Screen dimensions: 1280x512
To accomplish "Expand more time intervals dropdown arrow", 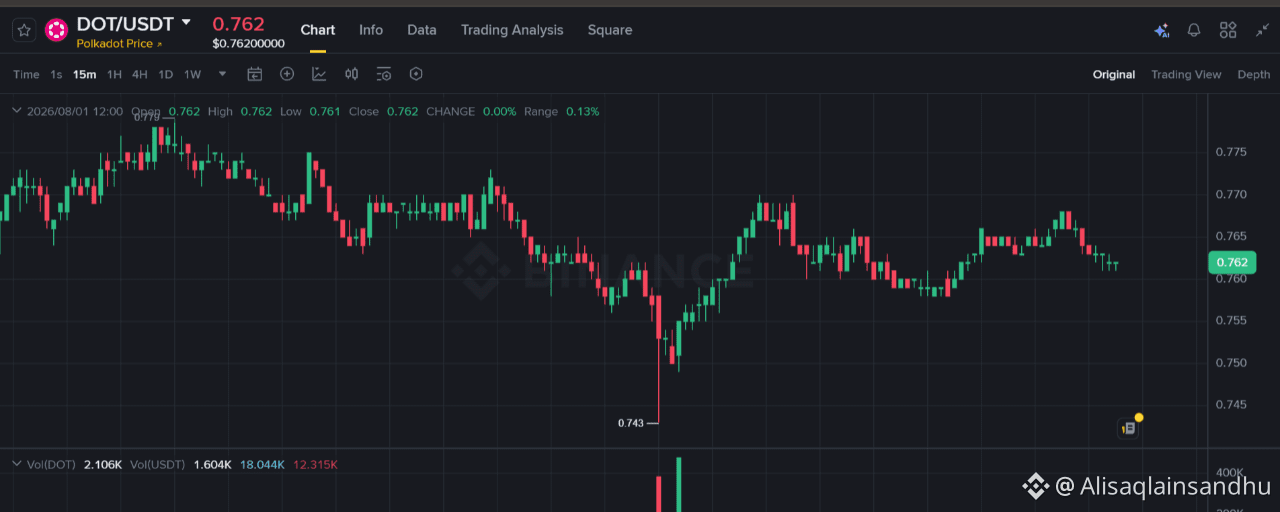I will click(x=222, y=74).
